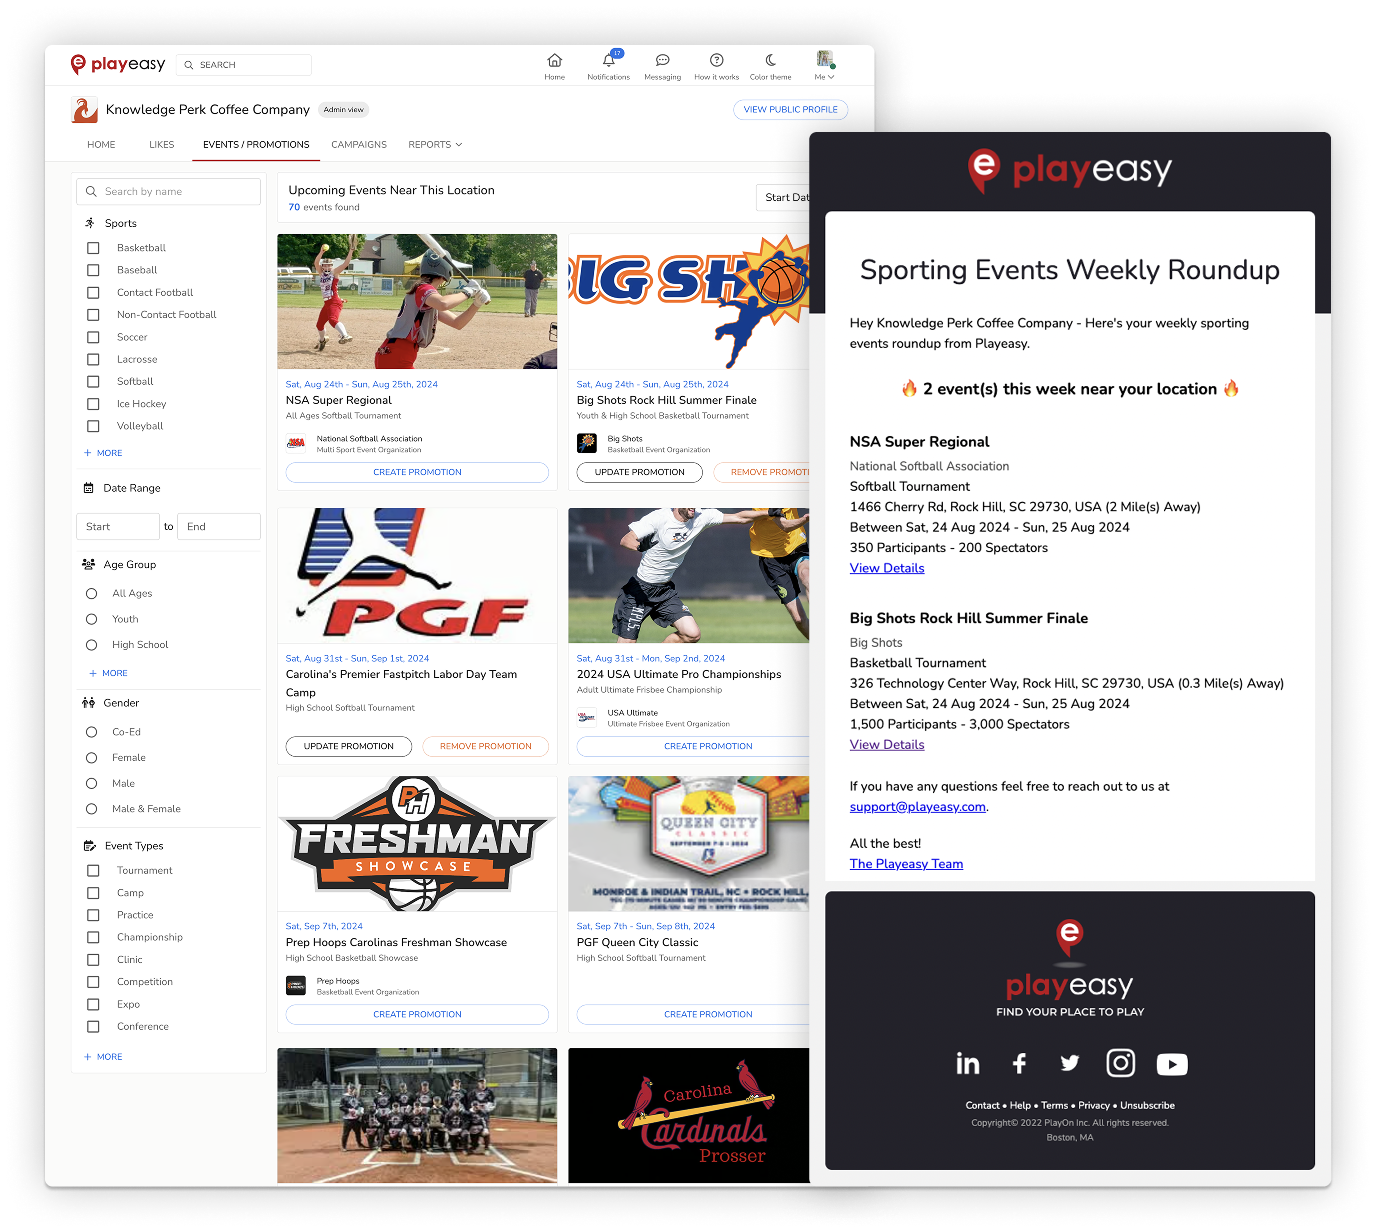
Task: Enable the Tournament event type checkbox
Action: click(93, 871)
